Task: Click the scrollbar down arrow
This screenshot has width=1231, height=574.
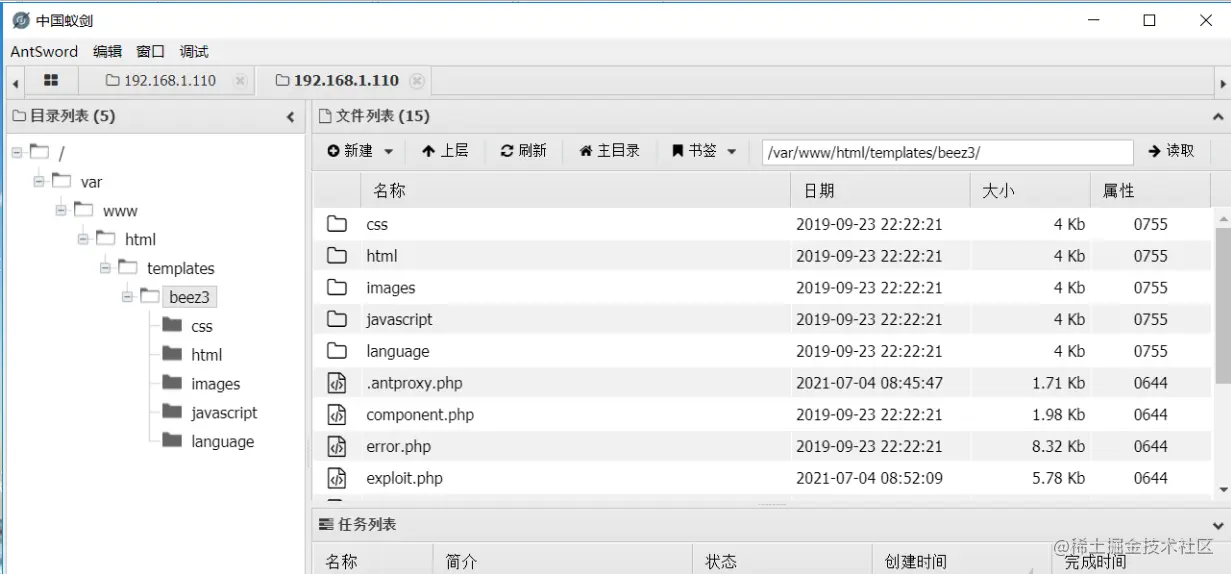Action: (1223, 490)
